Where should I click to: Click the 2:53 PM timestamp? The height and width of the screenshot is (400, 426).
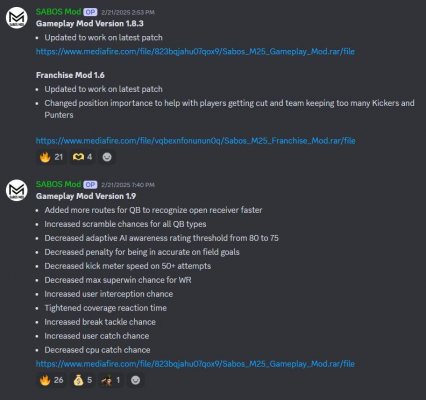point(128,12)
